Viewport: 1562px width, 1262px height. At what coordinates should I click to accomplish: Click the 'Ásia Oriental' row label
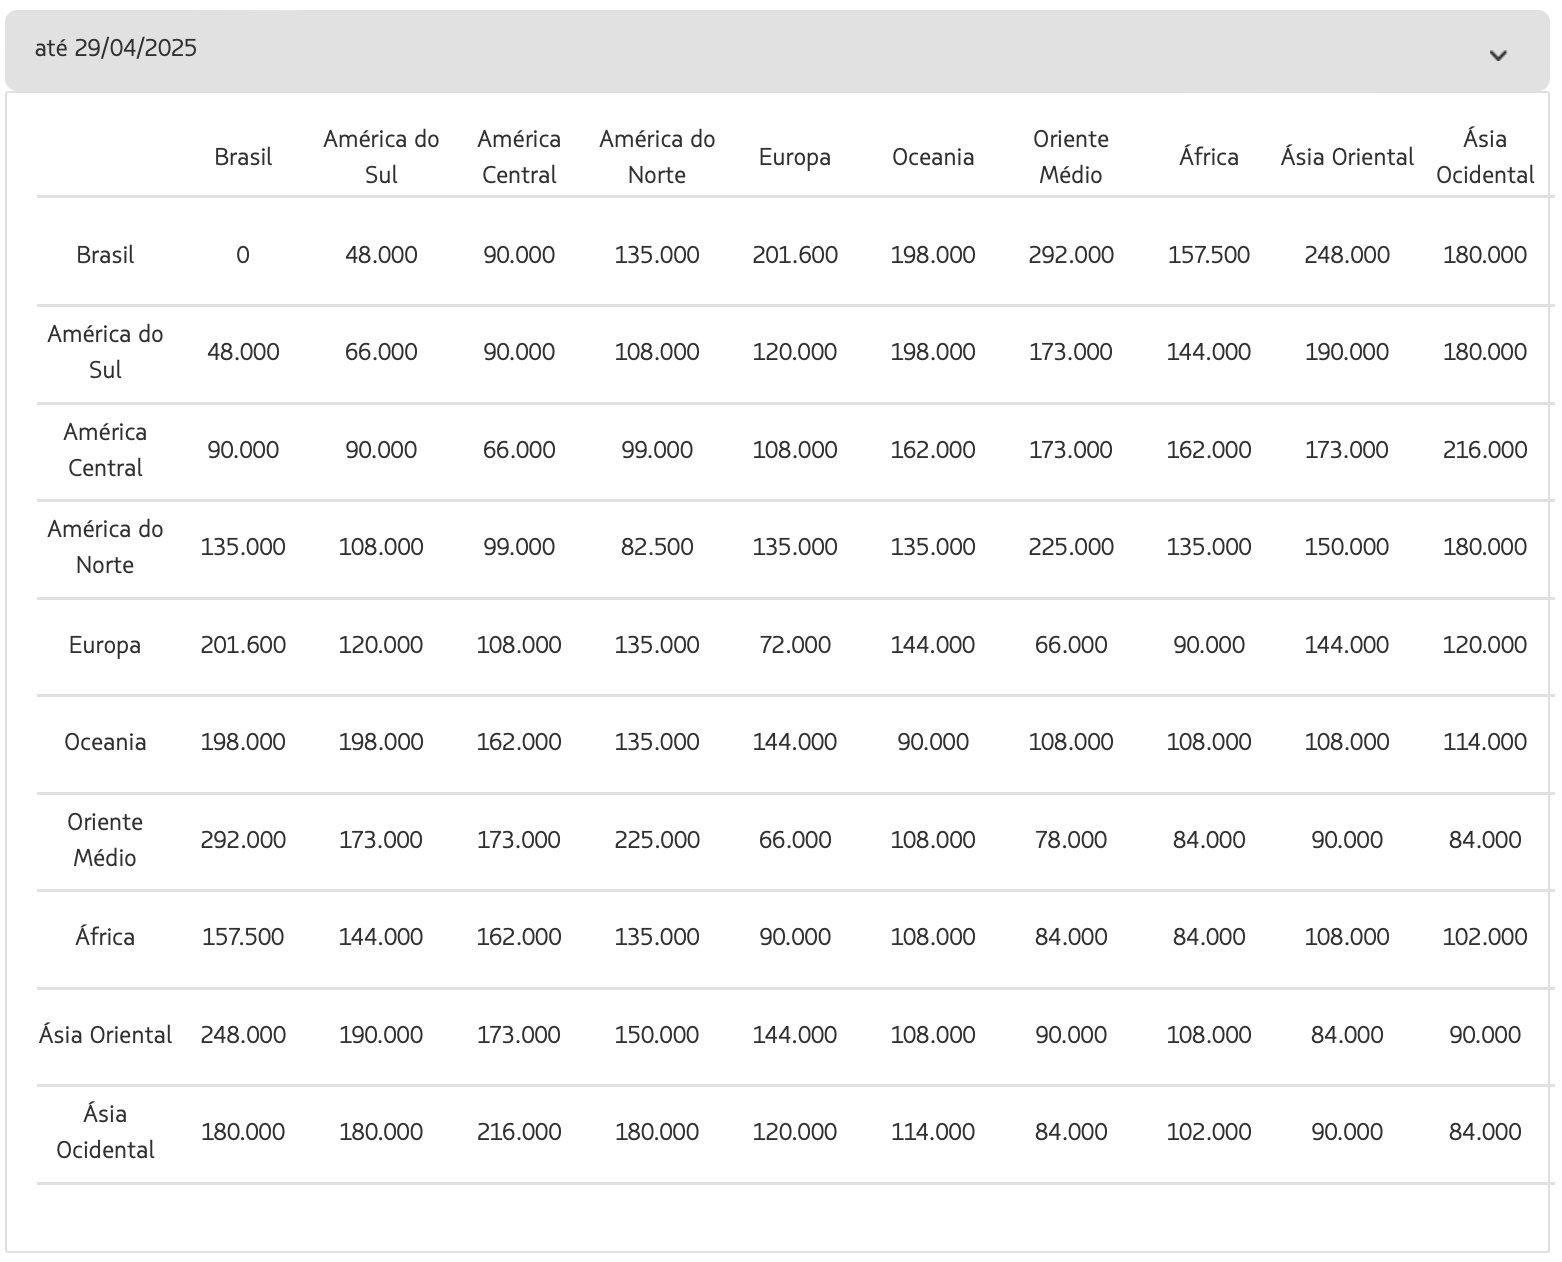pos(105,1035)
